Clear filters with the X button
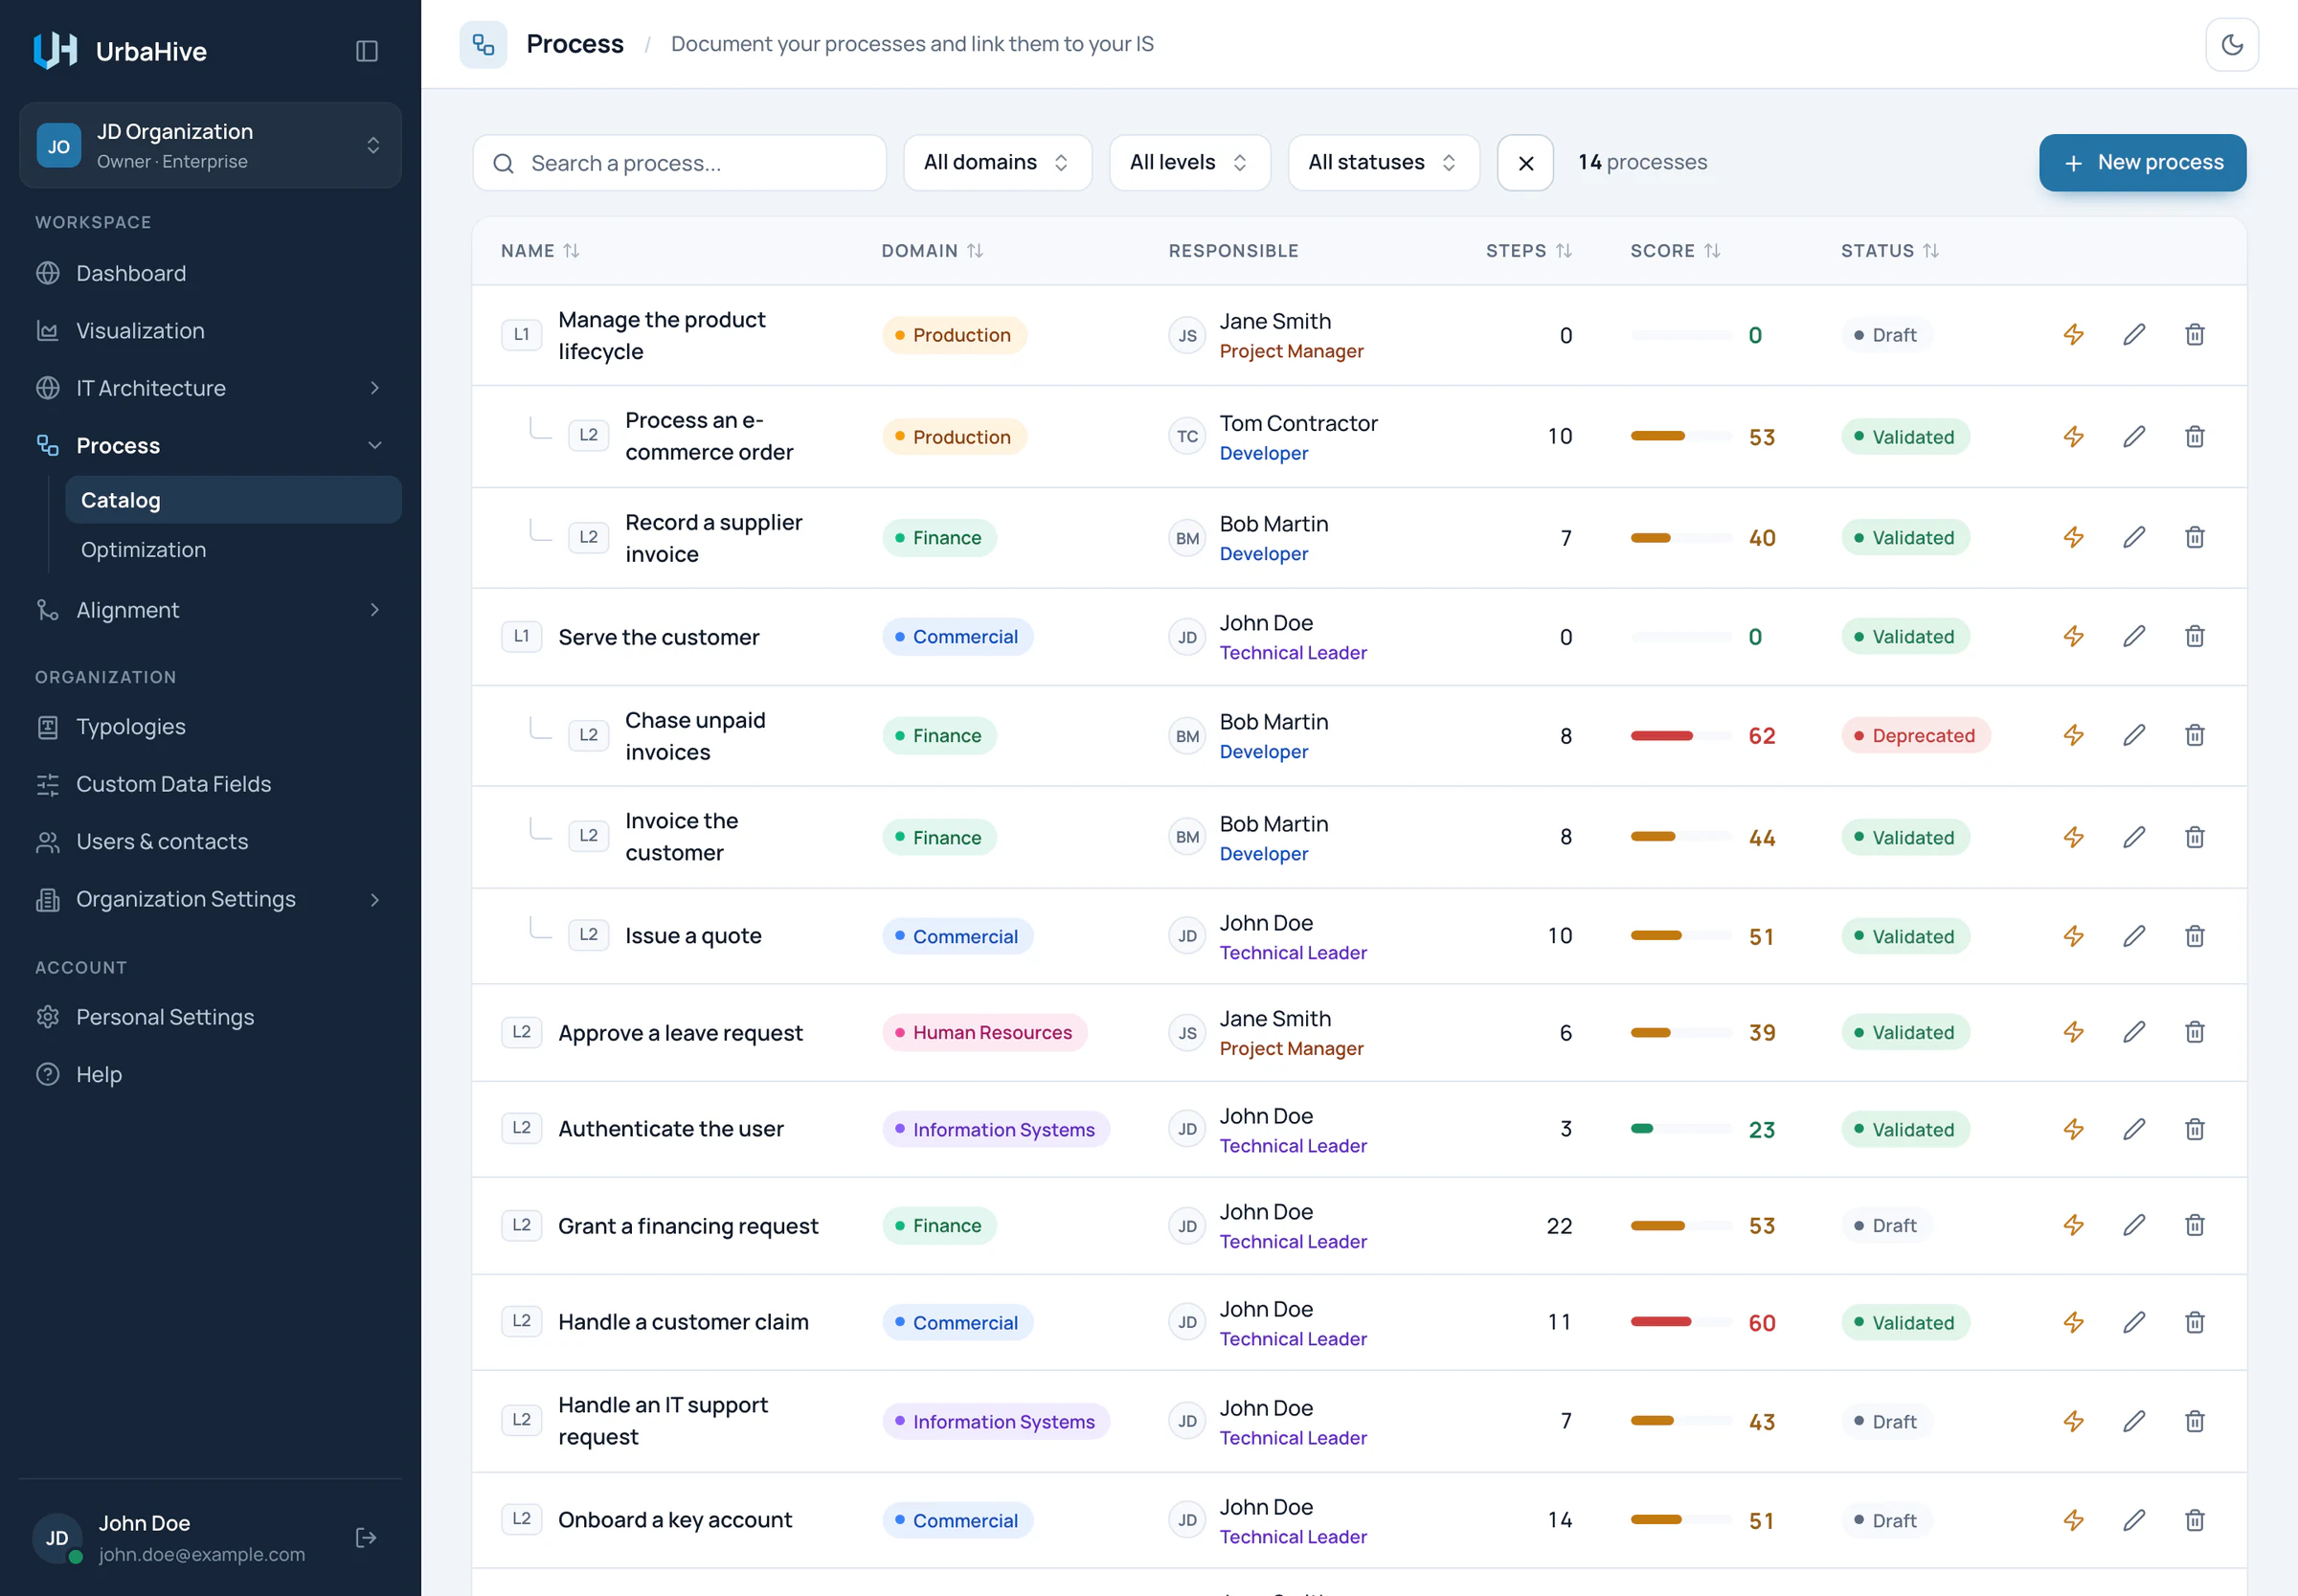The image size is (2298, 1596). click(x=1525, y=163)
